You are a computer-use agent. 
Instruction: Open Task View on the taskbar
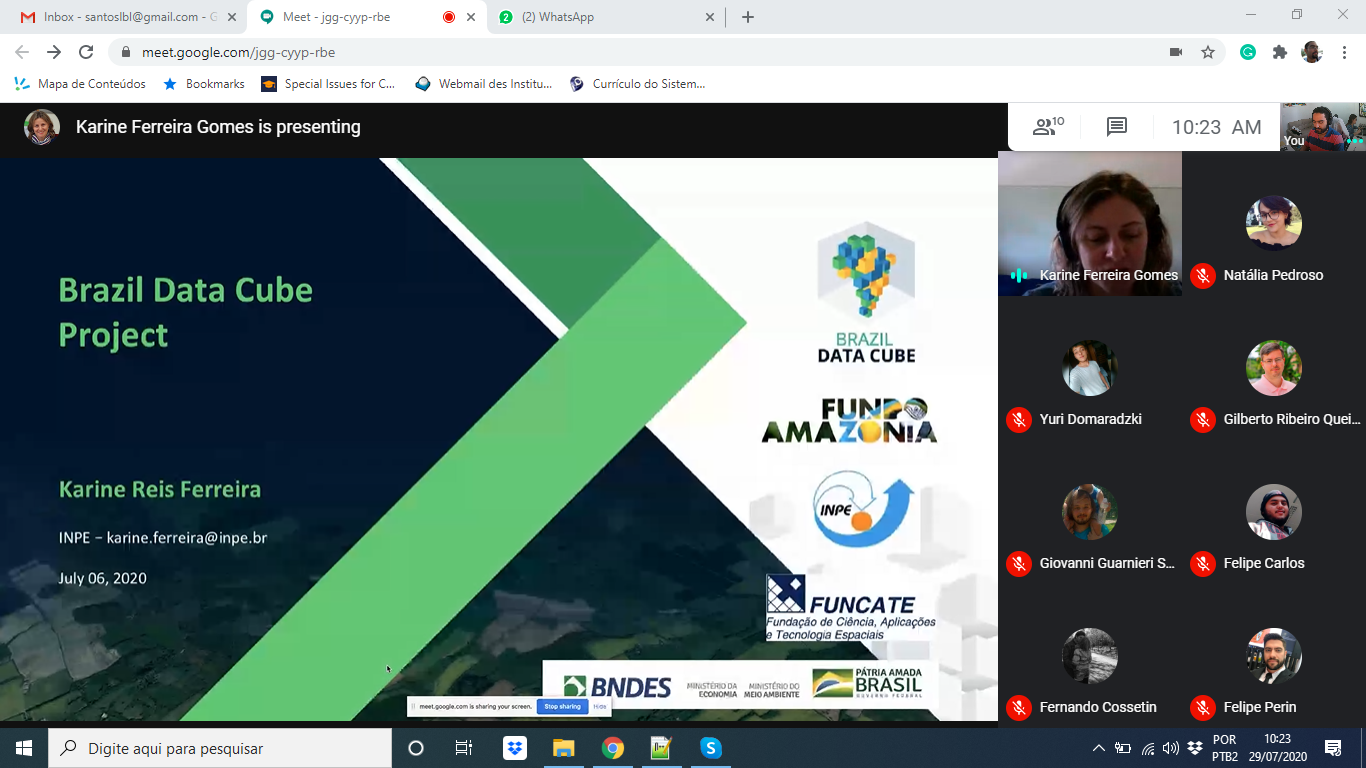464,748
